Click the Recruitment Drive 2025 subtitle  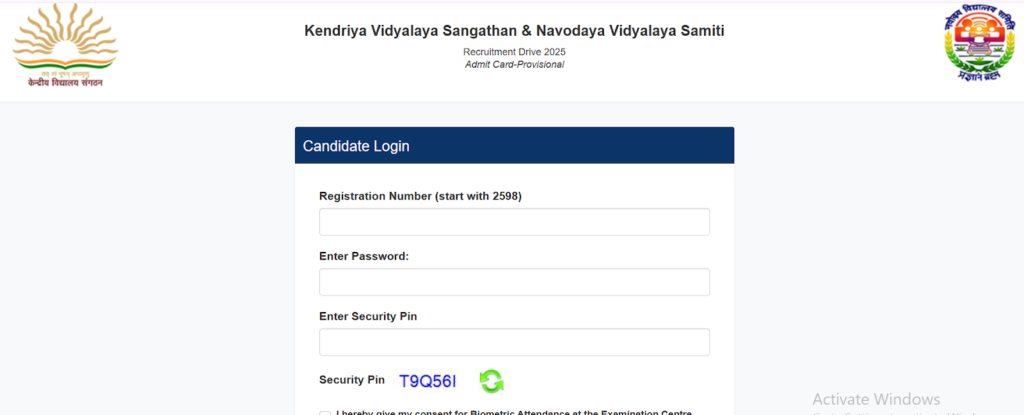514,51
